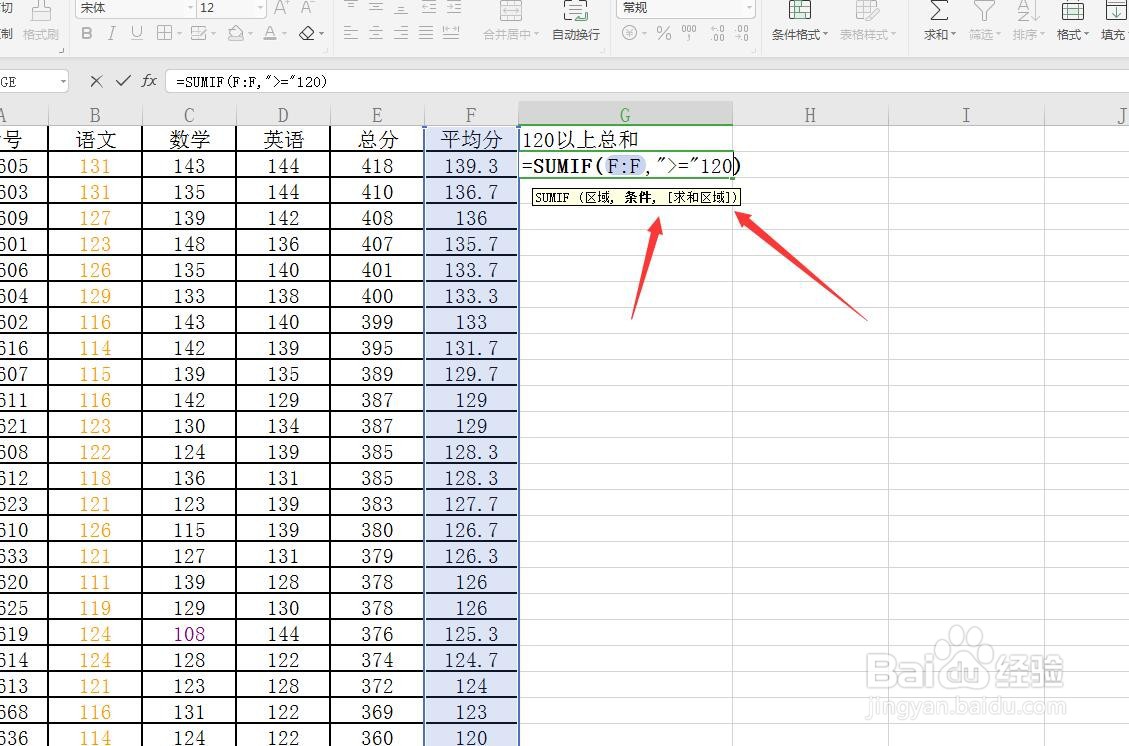Select column B header
This screenshot has height=746, width=1129.
pos(95,114)
